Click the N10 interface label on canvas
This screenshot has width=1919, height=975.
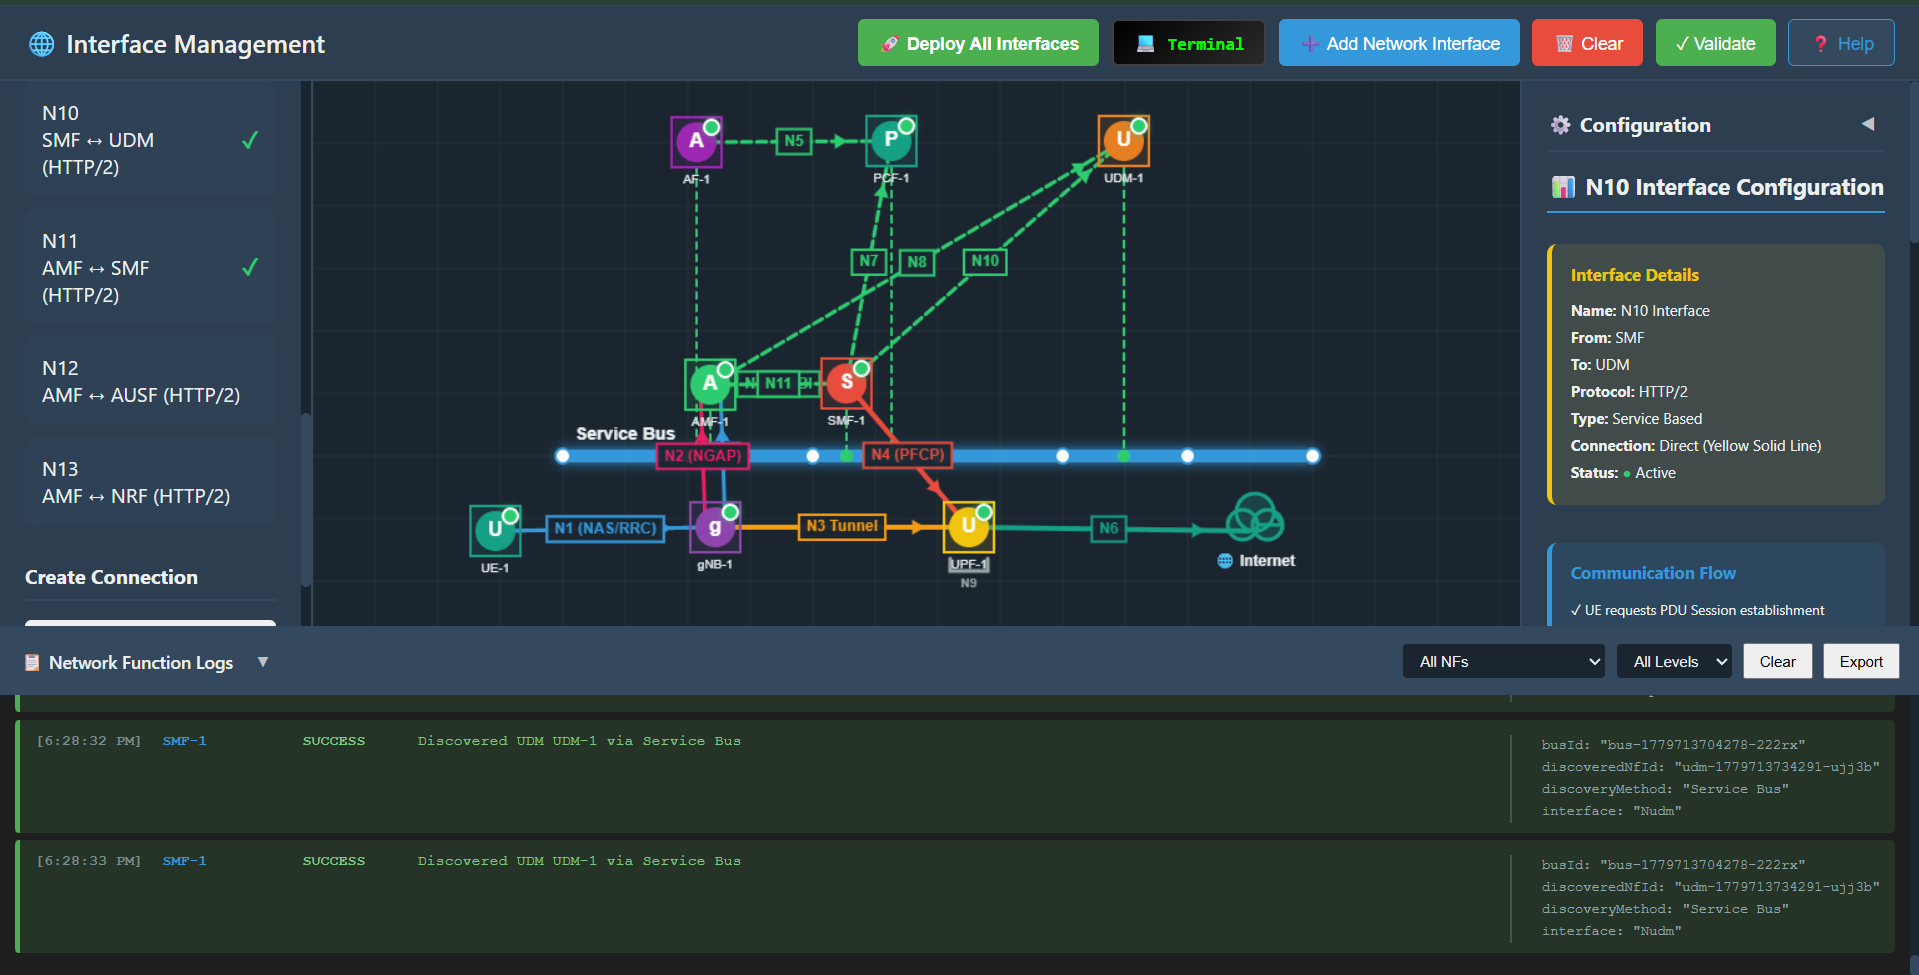pos(985,261)
